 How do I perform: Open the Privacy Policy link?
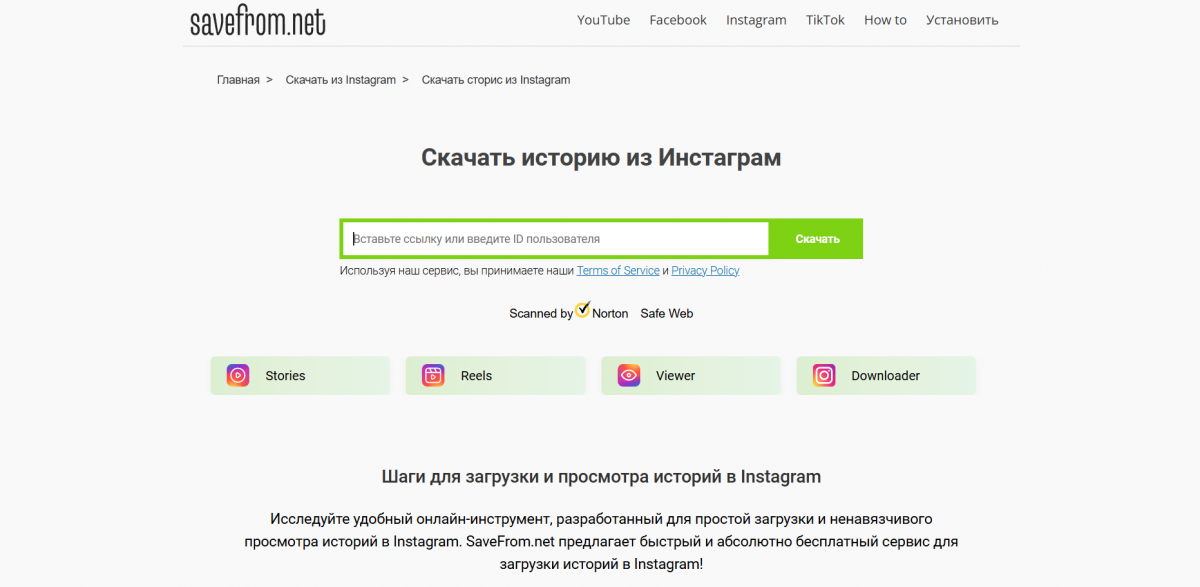705,271
